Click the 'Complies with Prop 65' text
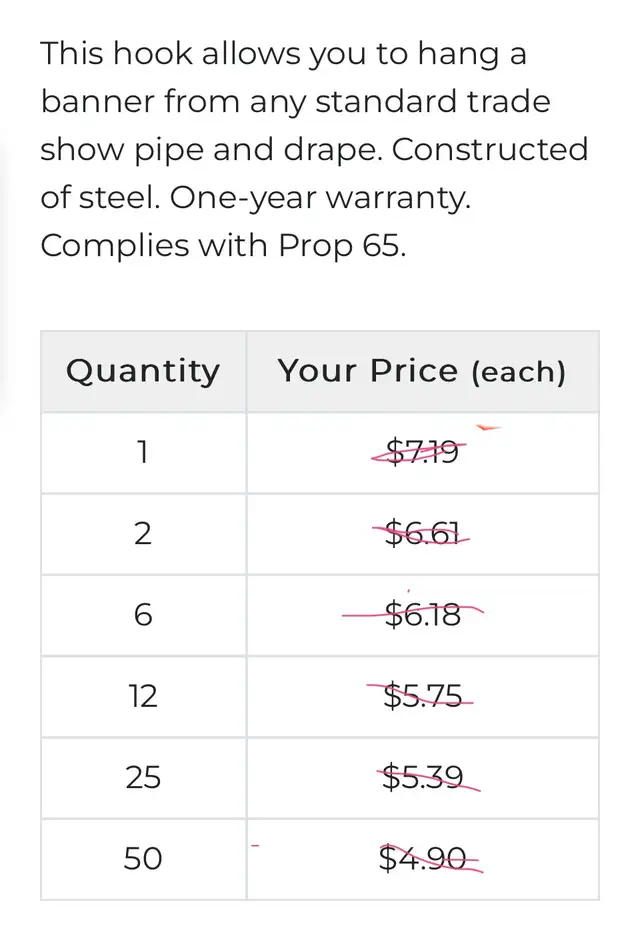The height and width of the screenshot is (943, 640). pos(223,246)
